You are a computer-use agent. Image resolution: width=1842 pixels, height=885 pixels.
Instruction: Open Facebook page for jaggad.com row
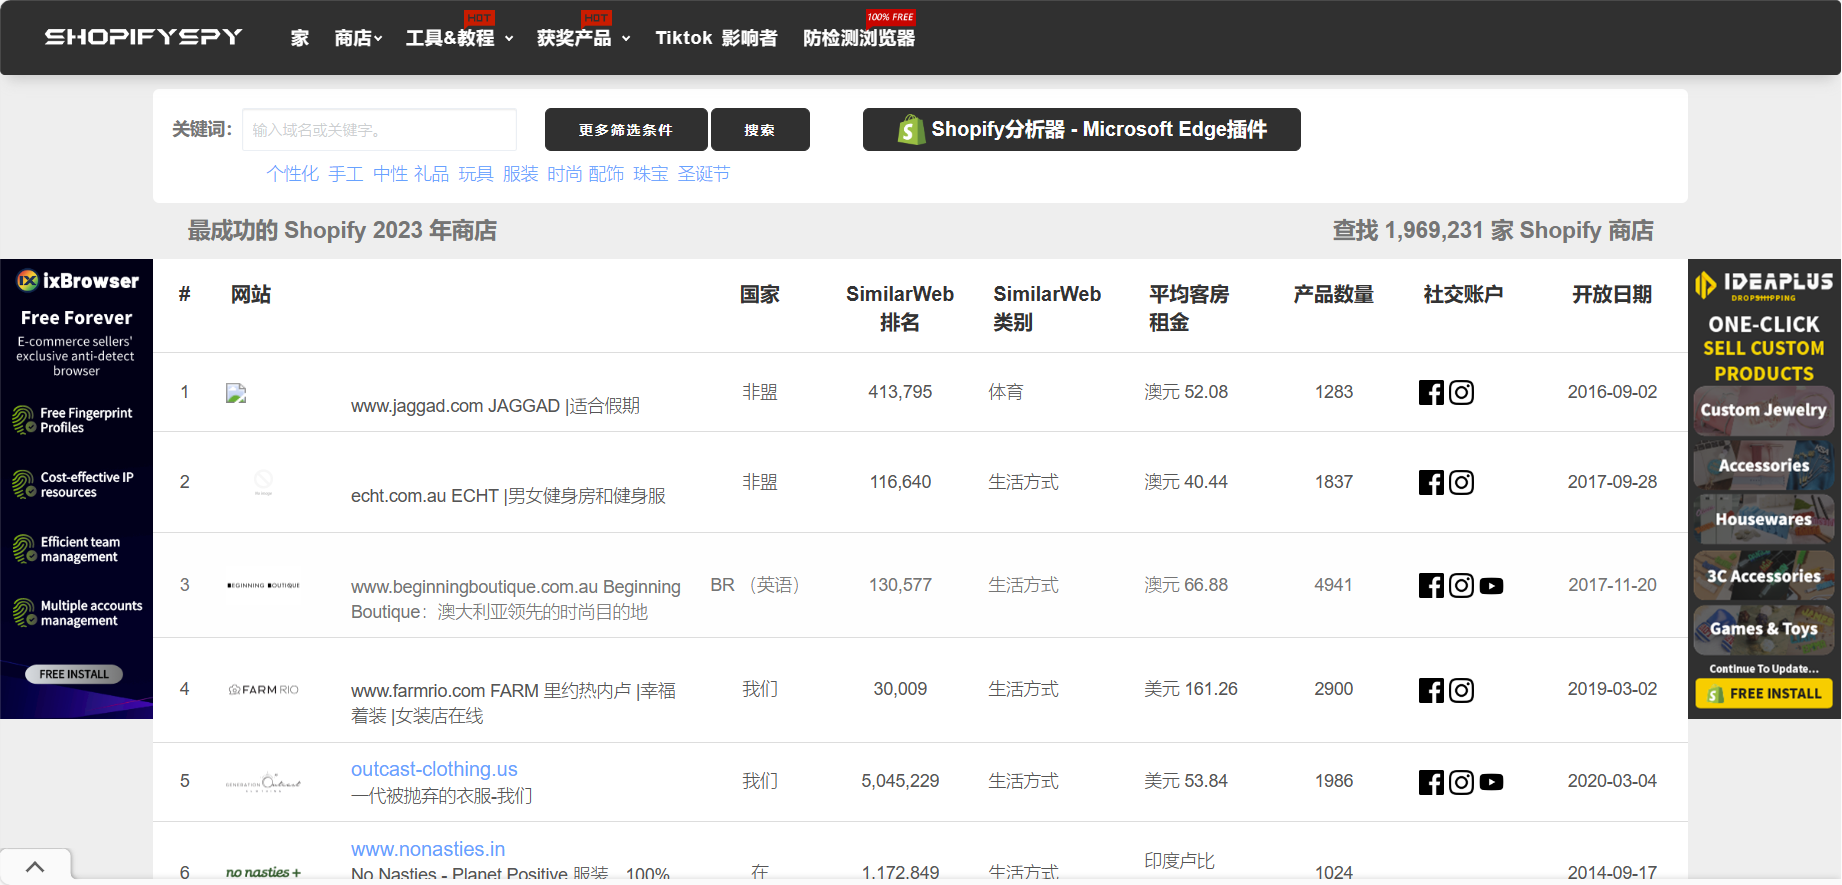coord(1431,393)
